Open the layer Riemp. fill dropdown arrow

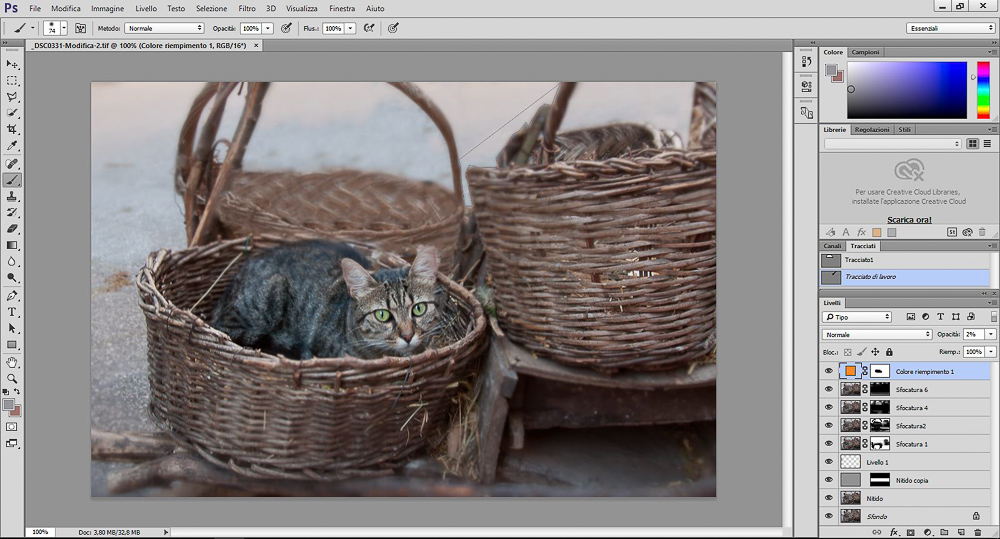click(990, 351)
